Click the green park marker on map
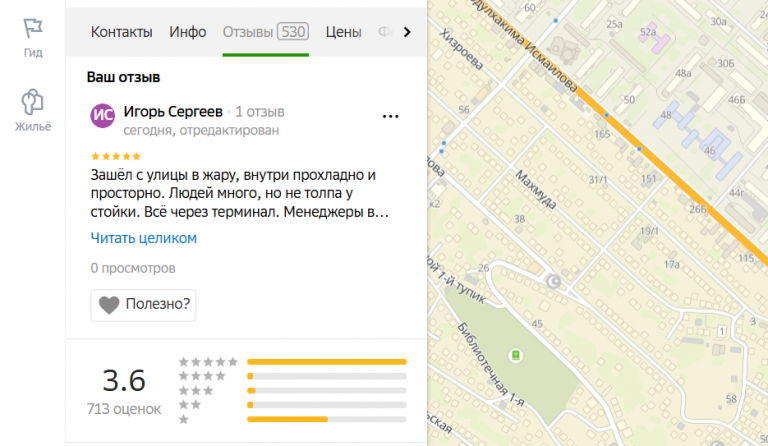This screenshot has width=768, height=446. point(515,355)
